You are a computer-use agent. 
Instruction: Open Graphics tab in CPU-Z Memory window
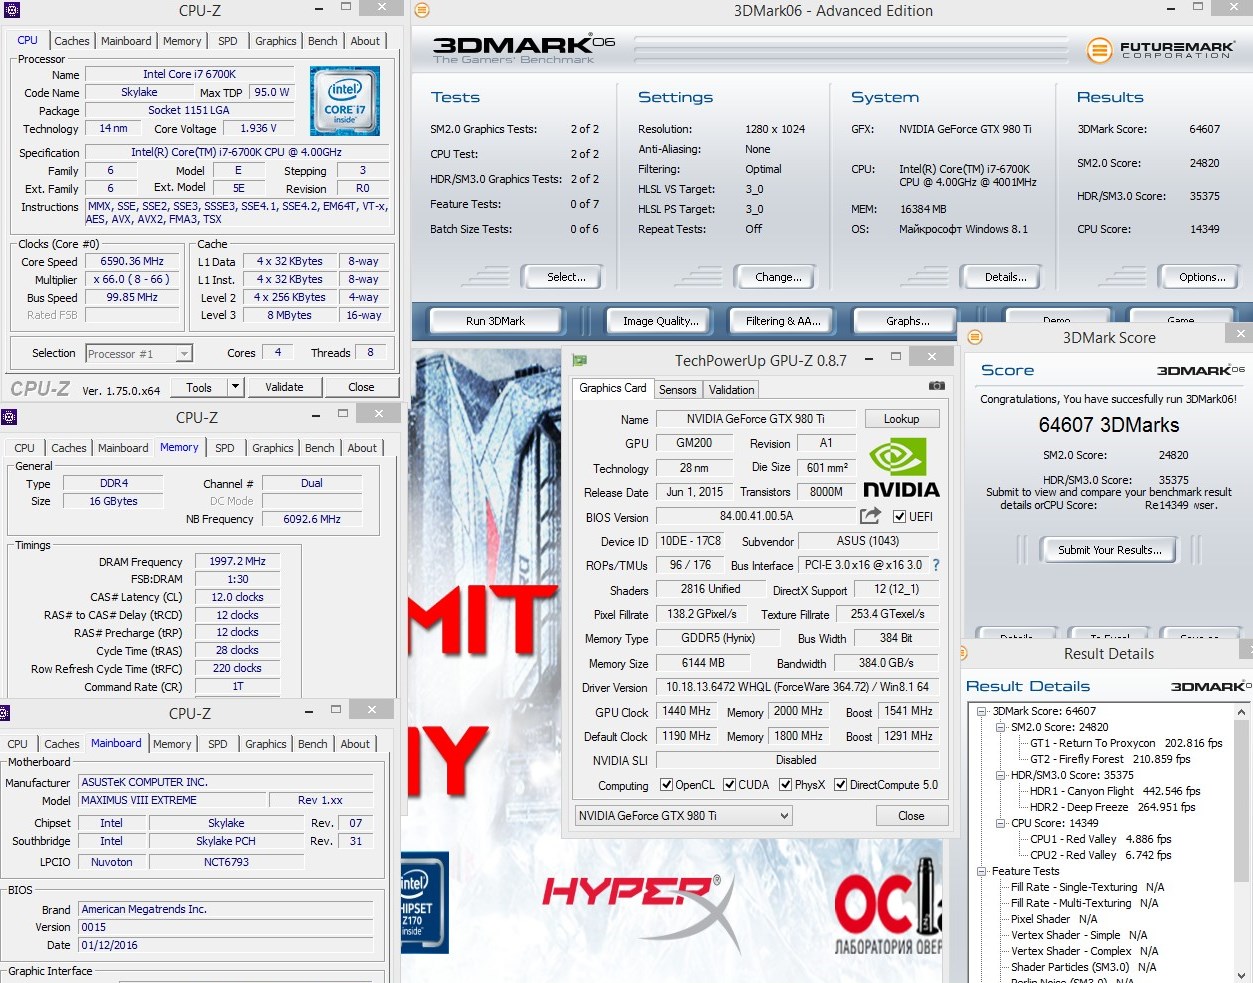point(273,448)
